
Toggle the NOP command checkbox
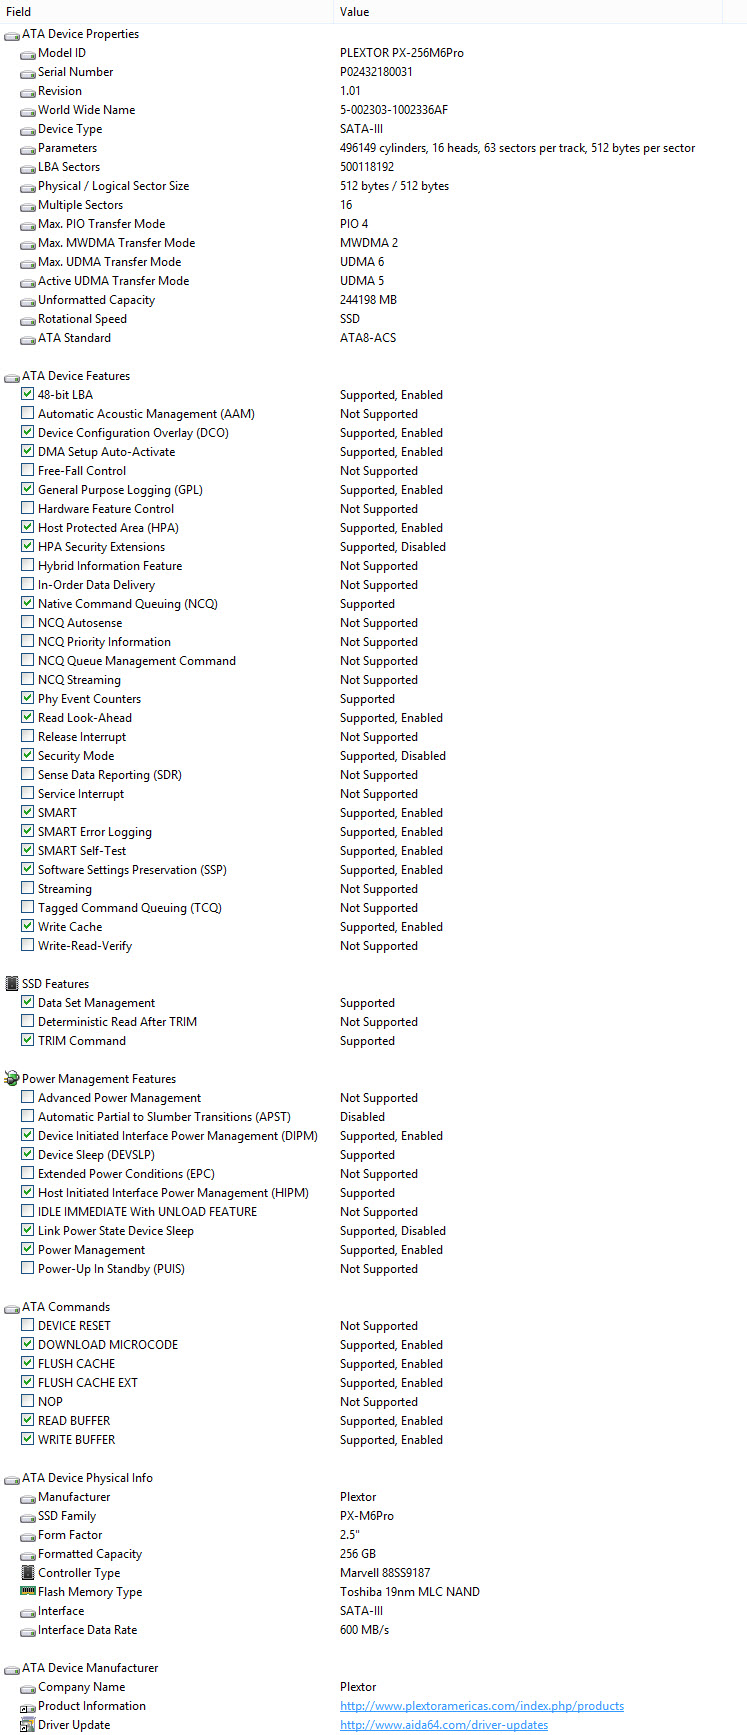28,1401
